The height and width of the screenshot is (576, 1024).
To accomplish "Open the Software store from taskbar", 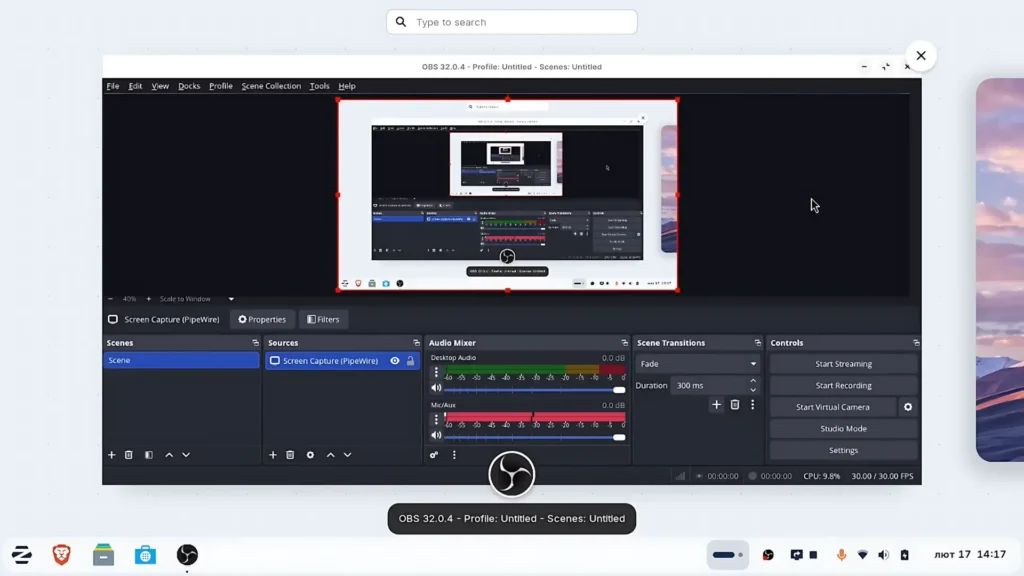I will pos(145,555).
